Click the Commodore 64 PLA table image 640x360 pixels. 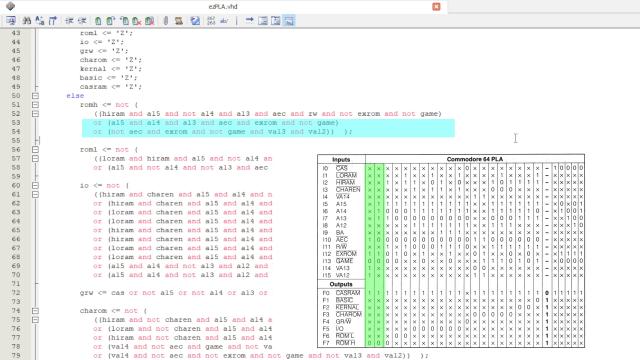point(451,251)
